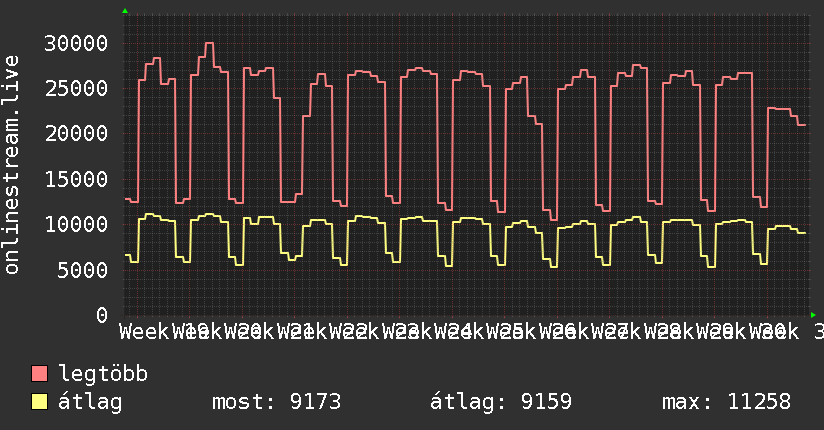Click the átlag legend label beside yellow swatch
This screenshot has height=430, width=824.
coord(90,402)
